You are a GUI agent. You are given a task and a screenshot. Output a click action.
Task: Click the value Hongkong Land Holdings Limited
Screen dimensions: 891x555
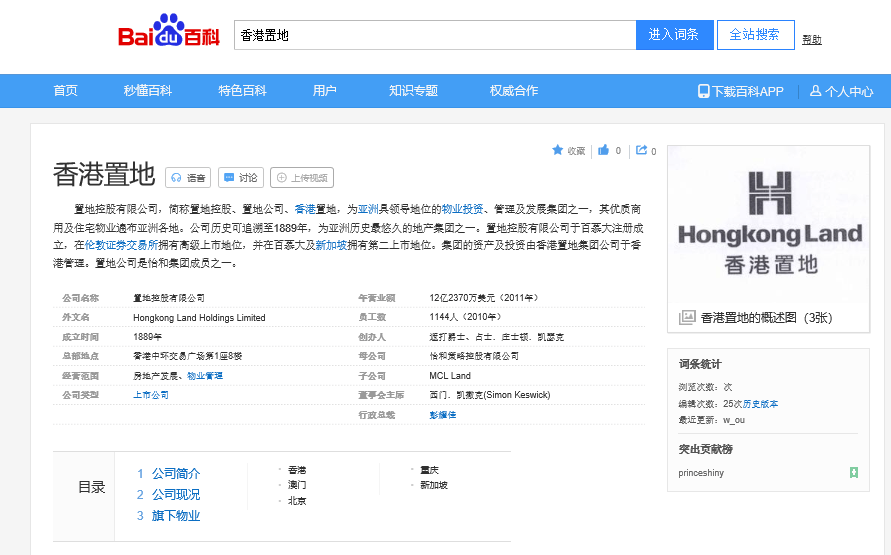pyautogui.click(x=199, y=318)
